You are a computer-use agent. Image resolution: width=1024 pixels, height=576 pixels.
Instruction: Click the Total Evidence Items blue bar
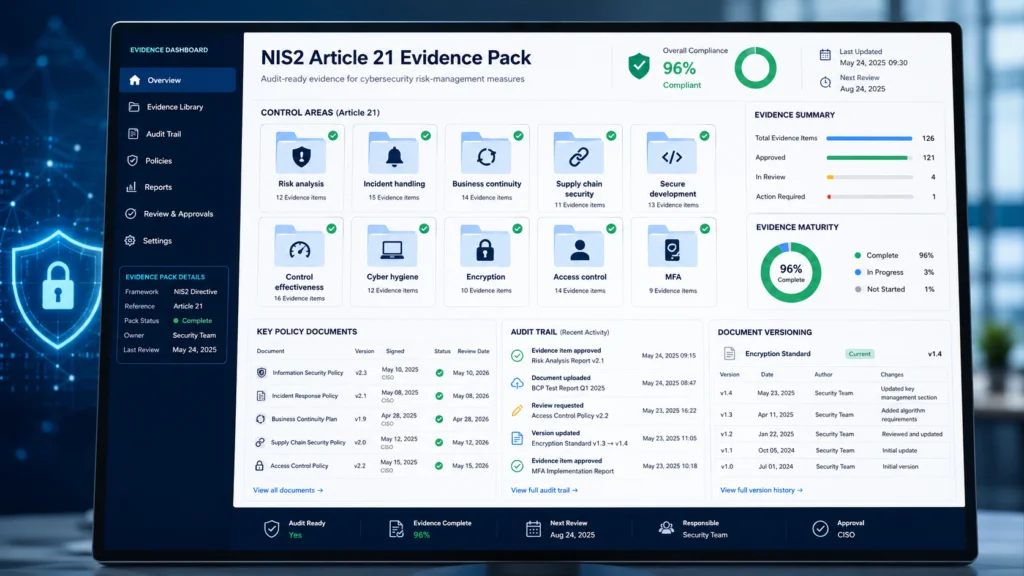tap(869, 138)
